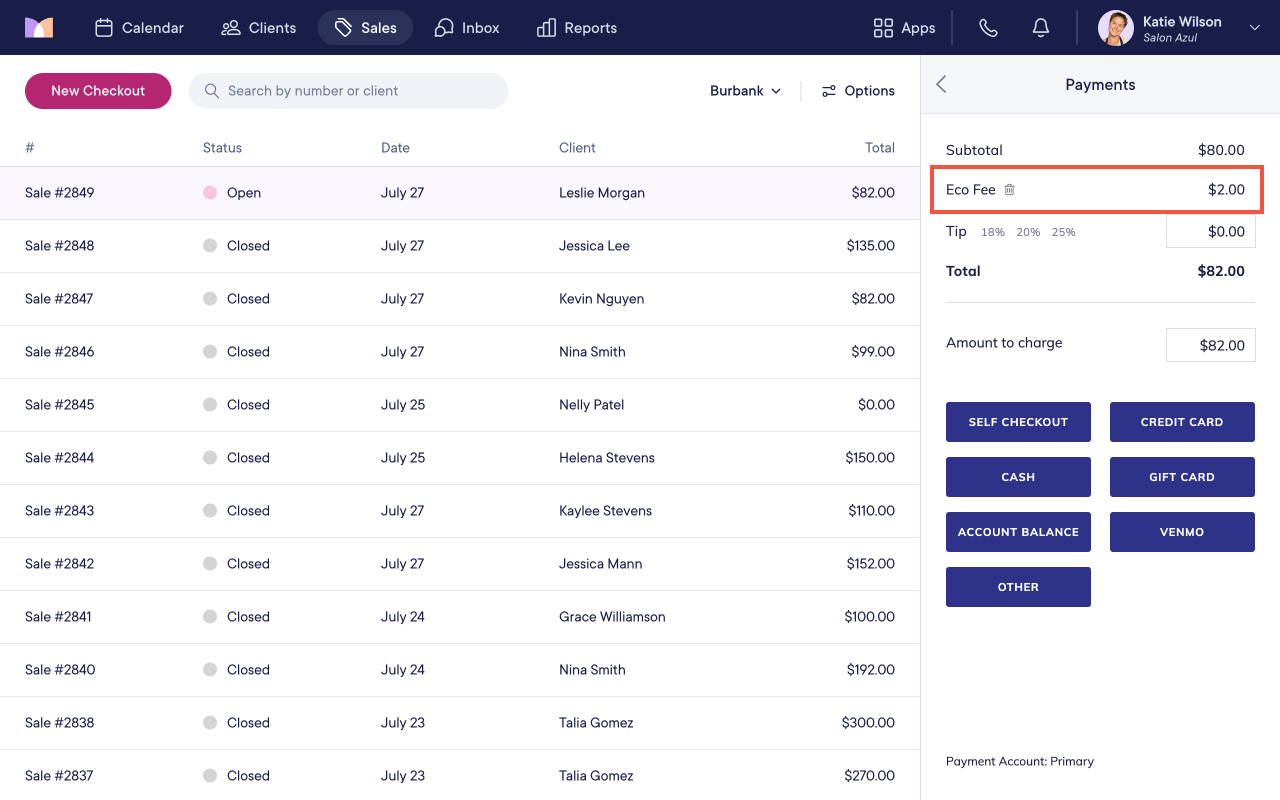Switch to the Reports tab
The height and width of the screenshot is (800, 1280).
[x=577, y=28]
